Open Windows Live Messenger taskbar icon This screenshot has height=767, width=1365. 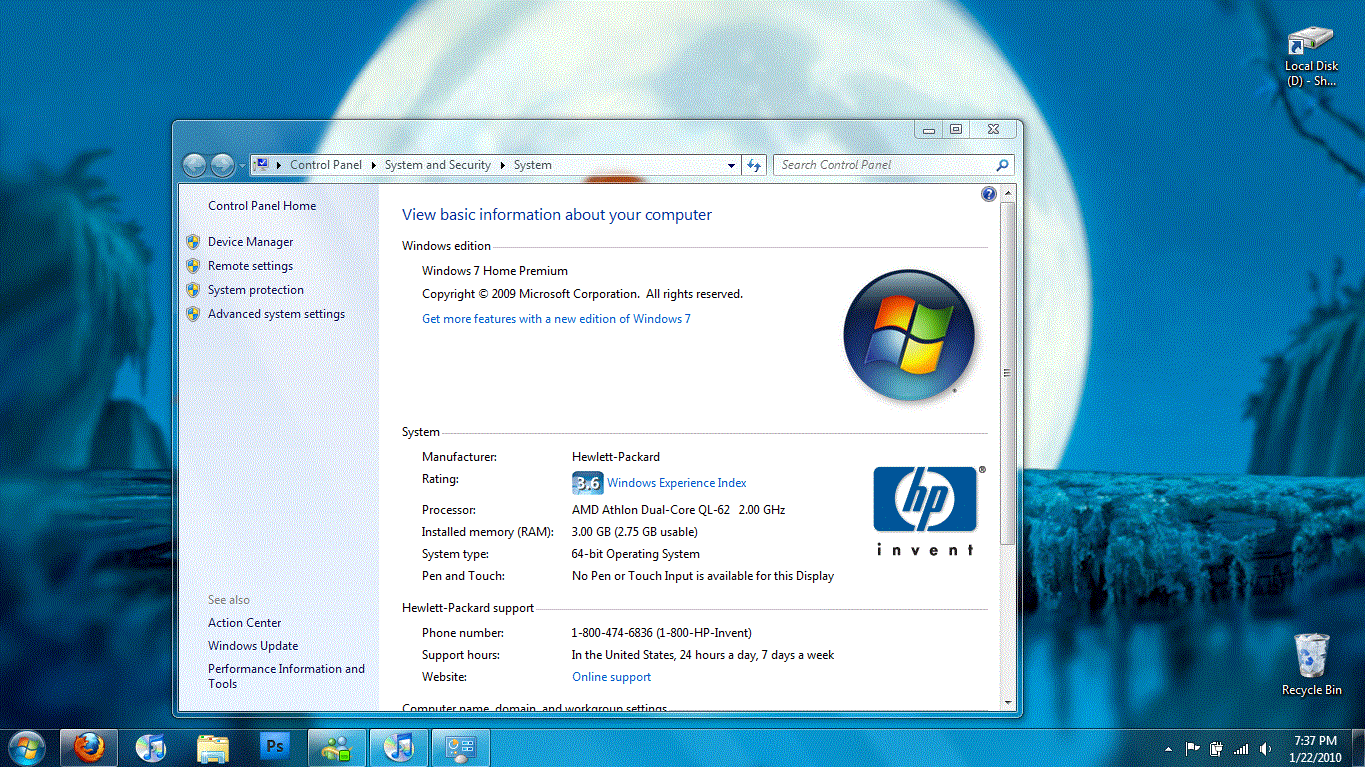tap(337, 746)
